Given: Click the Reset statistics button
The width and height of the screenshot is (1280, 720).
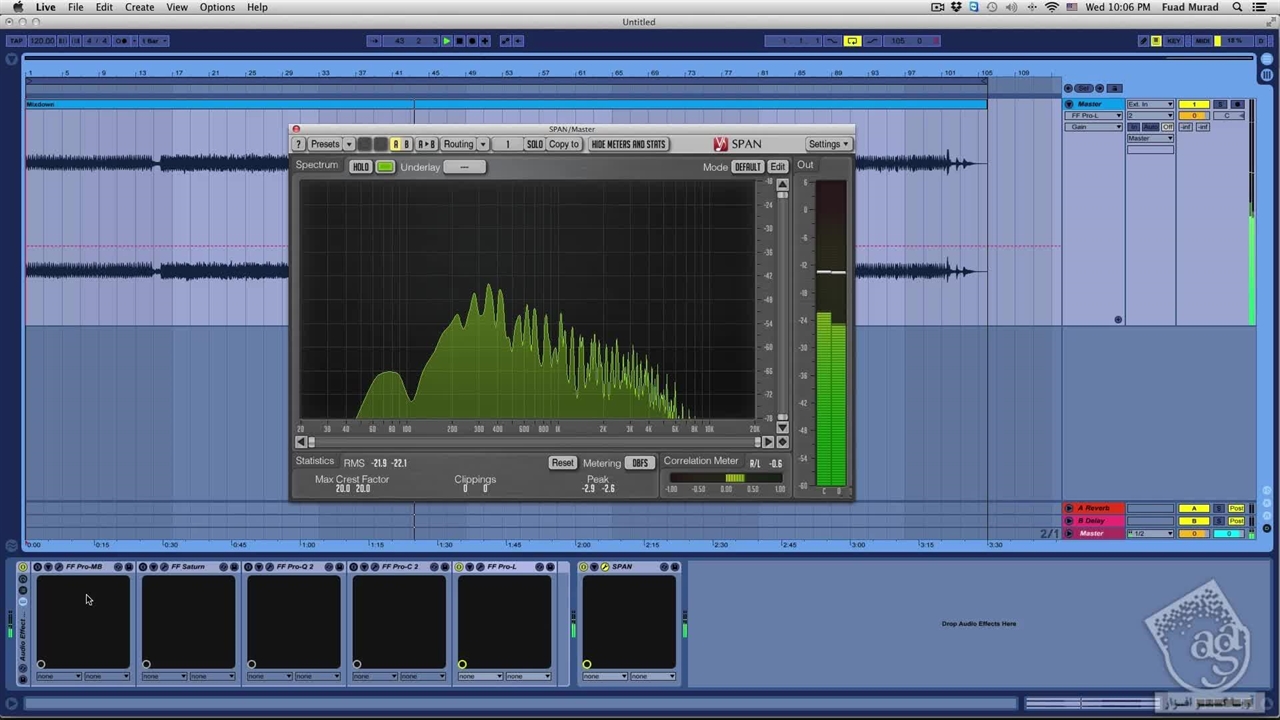Looking at the screenshot, I should tap(563, 463).
